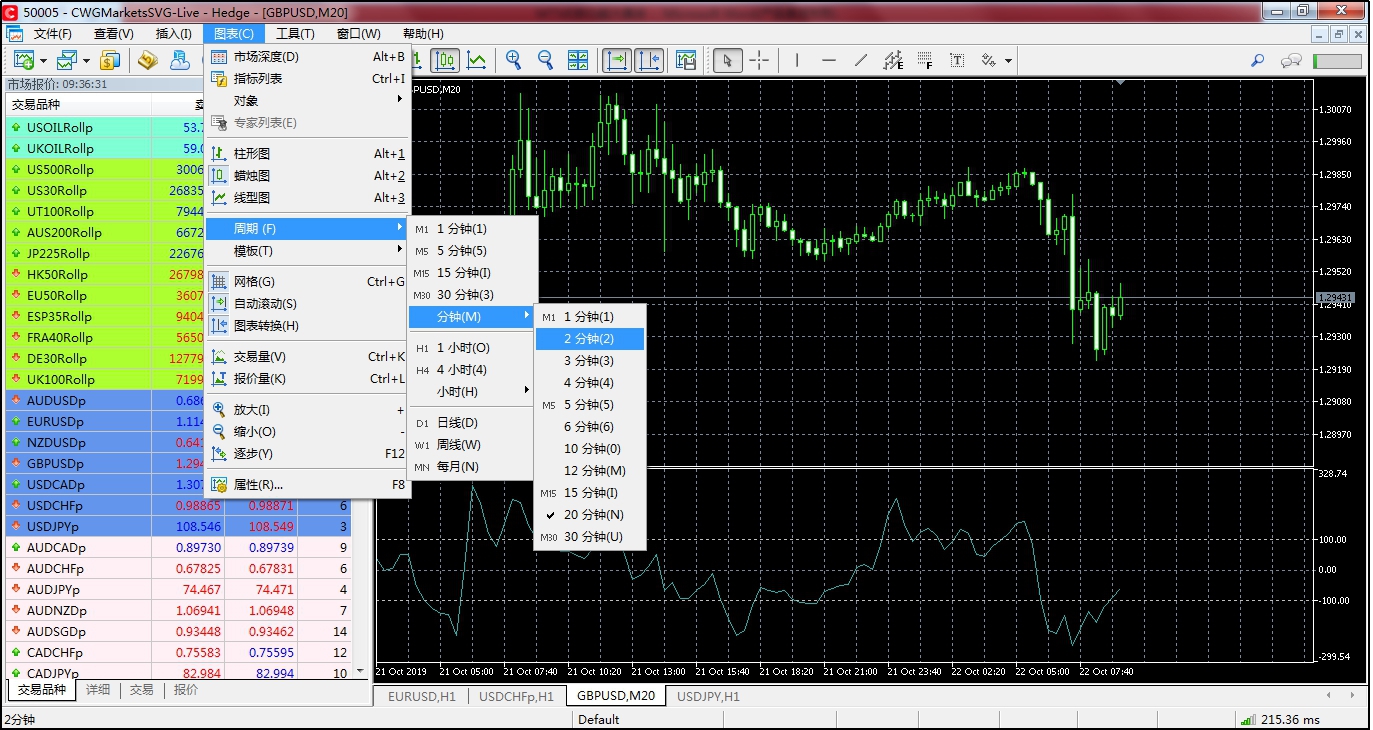Image resolution: width=1373 pixels, height=730 pixels.
Task: Toggle the Auto Scroll toolbar icon
Action: 617,61
